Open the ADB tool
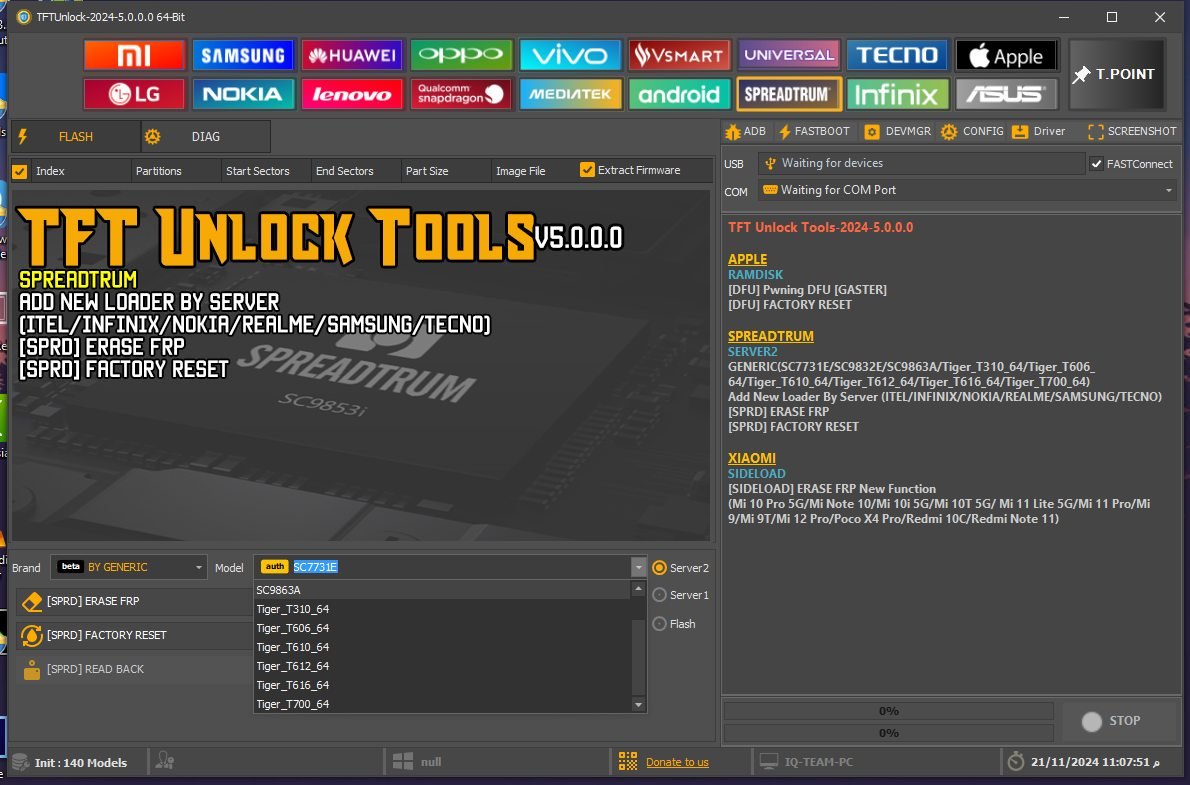 745,131
